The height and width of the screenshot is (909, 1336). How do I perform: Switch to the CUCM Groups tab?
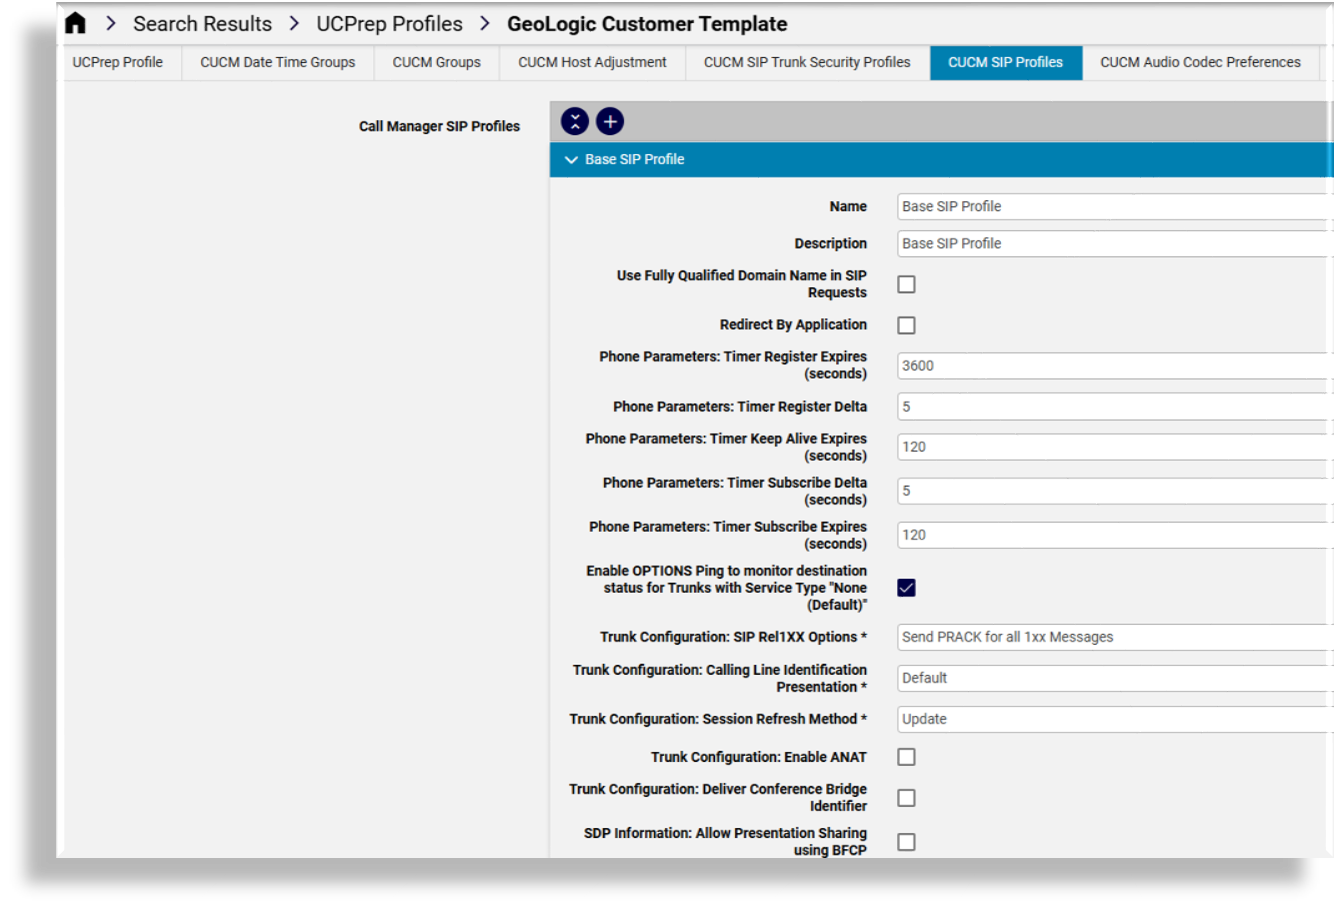coord(436,62)
